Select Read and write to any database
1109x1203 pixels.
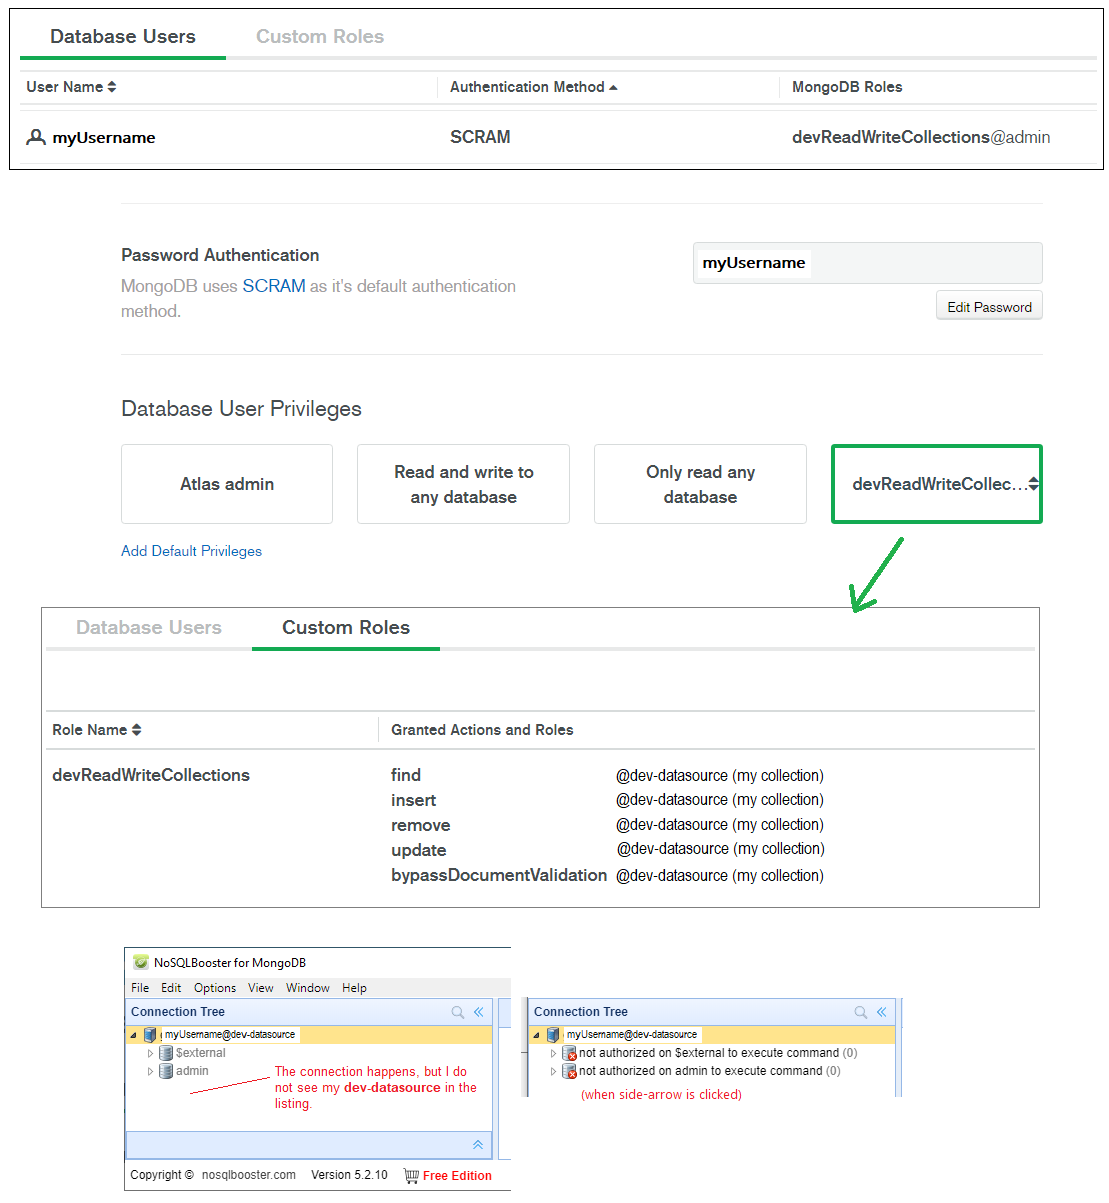[463, 484]
